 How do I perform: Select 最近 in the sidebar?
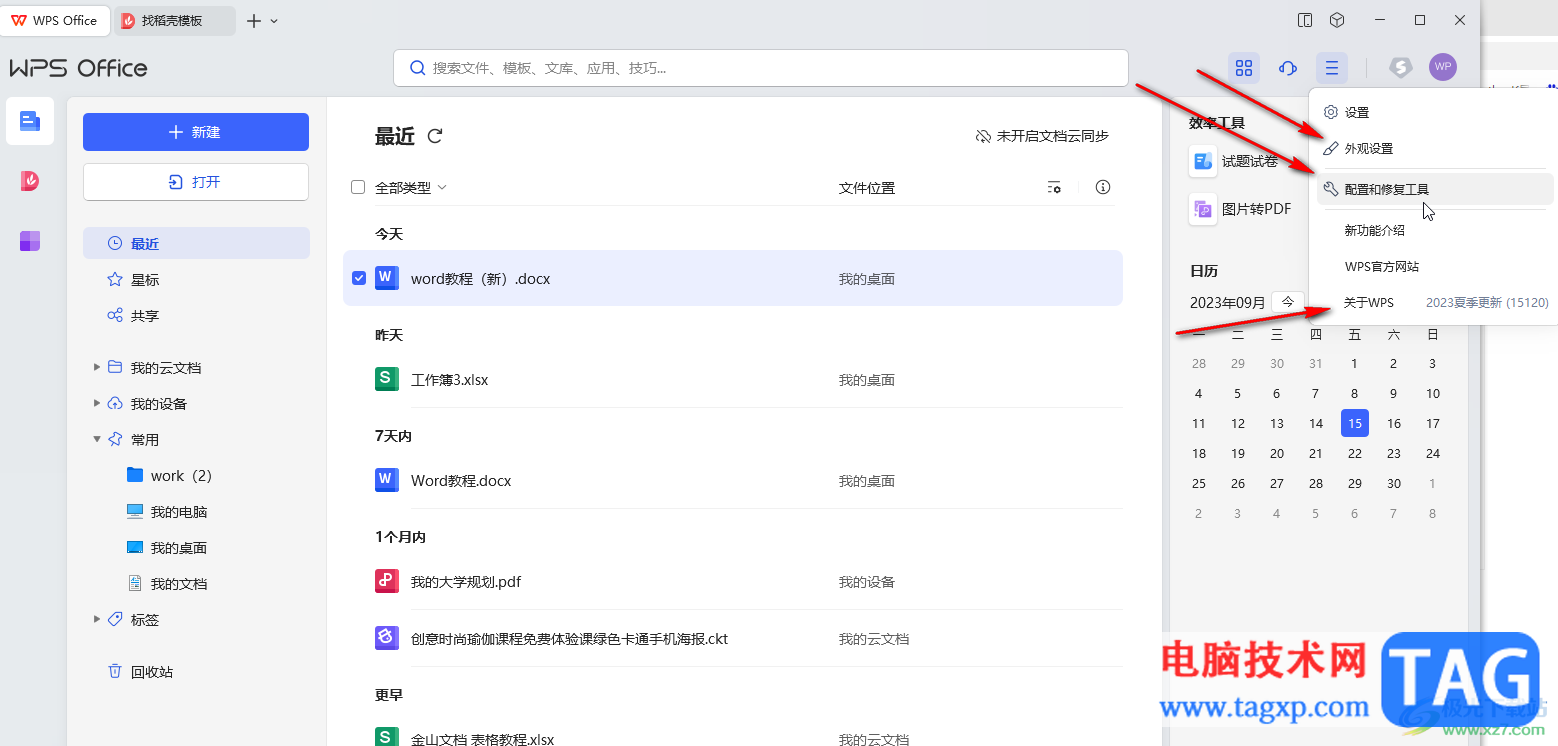tap(196, 243)
